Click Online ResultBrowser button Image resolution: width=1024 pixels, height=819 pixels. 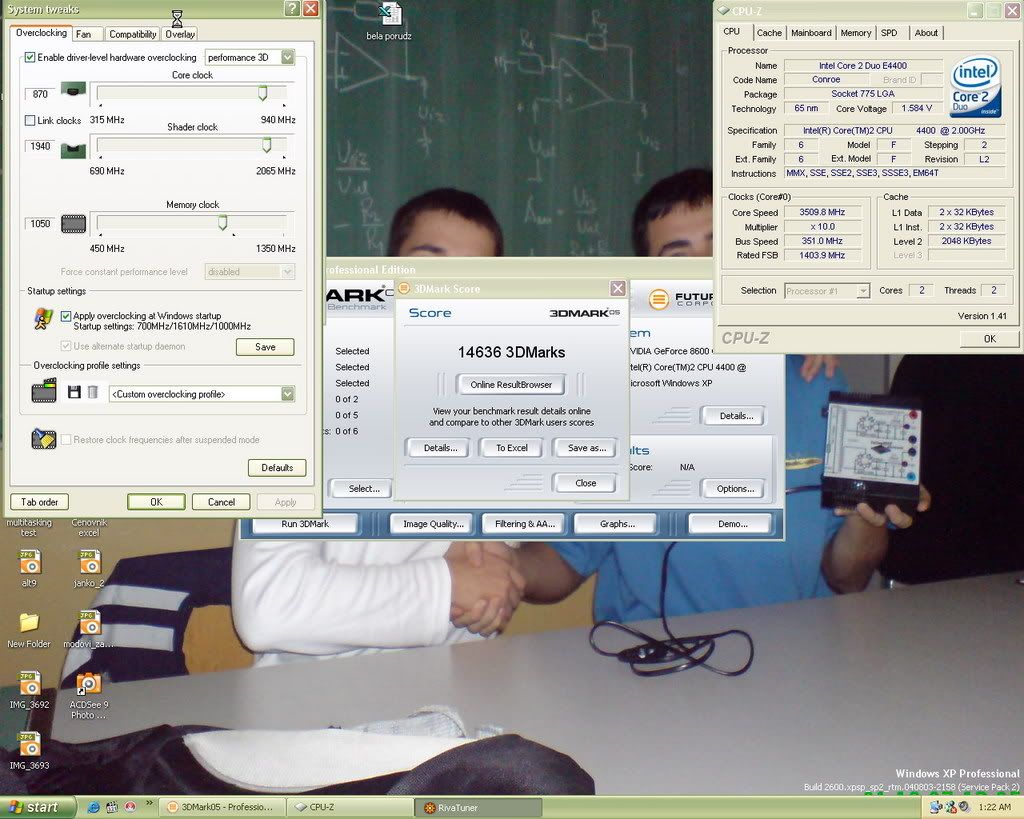pyautogui.click(x=511, y=385)
